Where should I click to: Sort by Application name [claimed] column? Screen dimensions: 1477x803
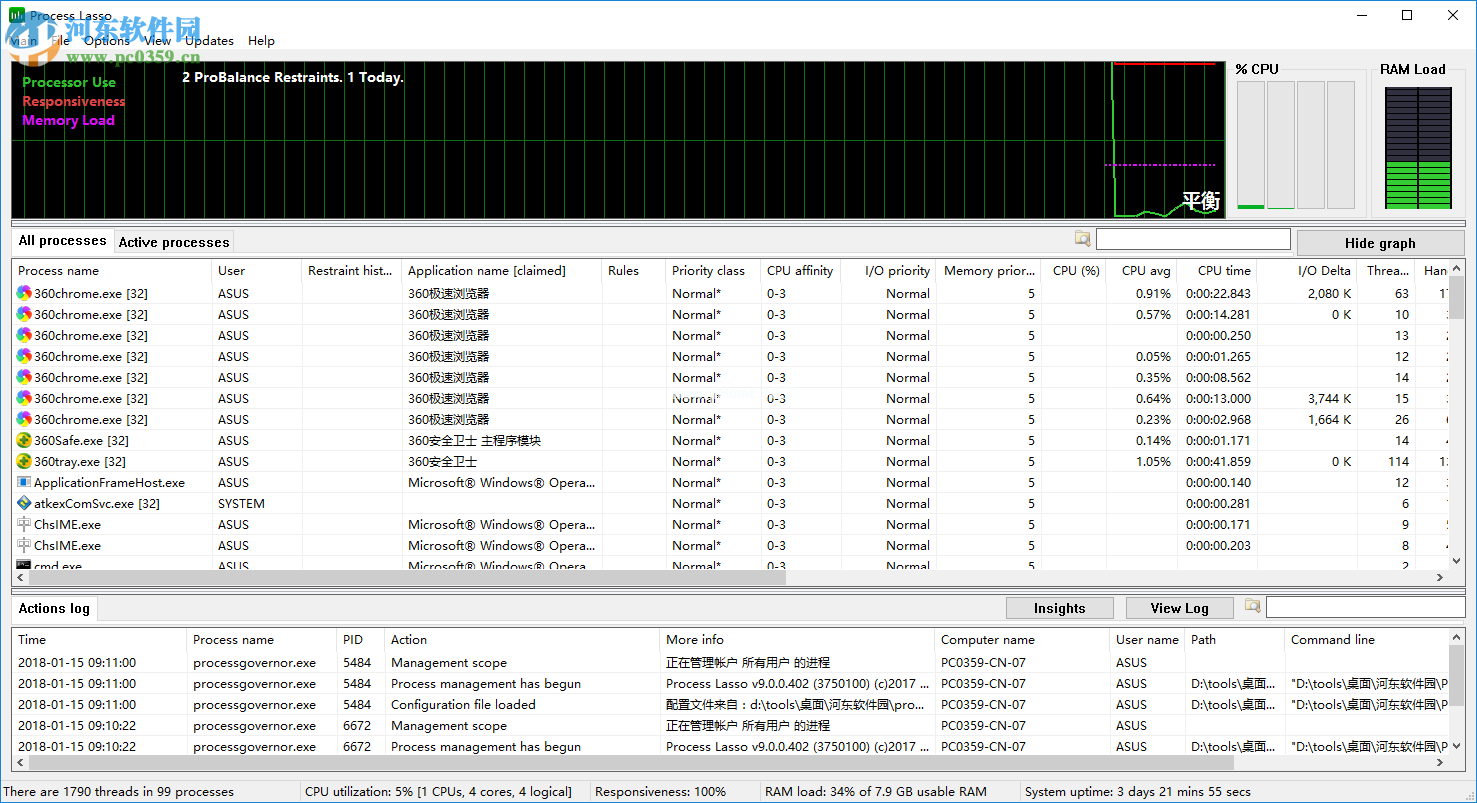pyautogui.click(x=502, y=271)
